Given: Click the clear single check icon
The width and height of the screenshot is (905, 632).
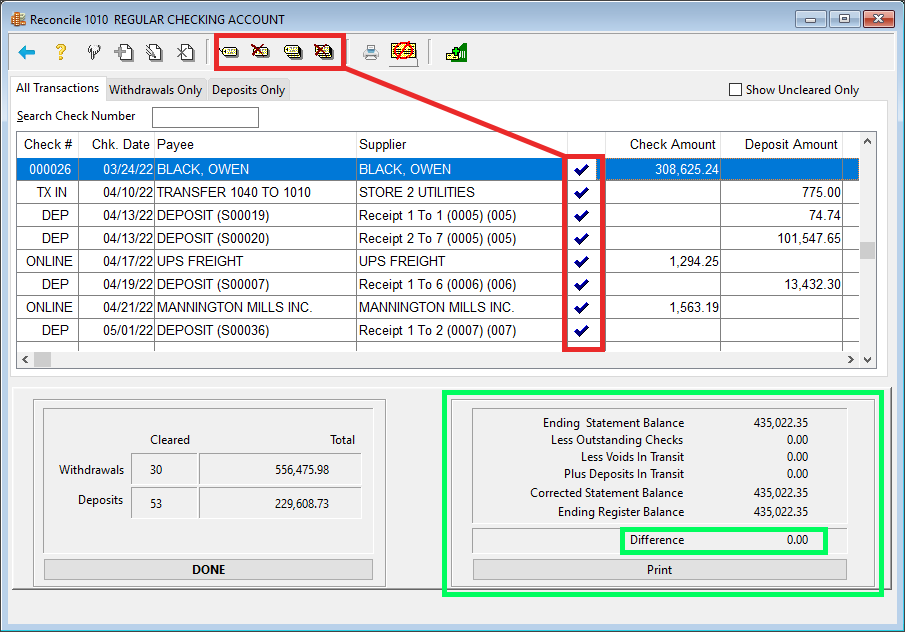Looking at the screenshot, I should coord(230,53).
